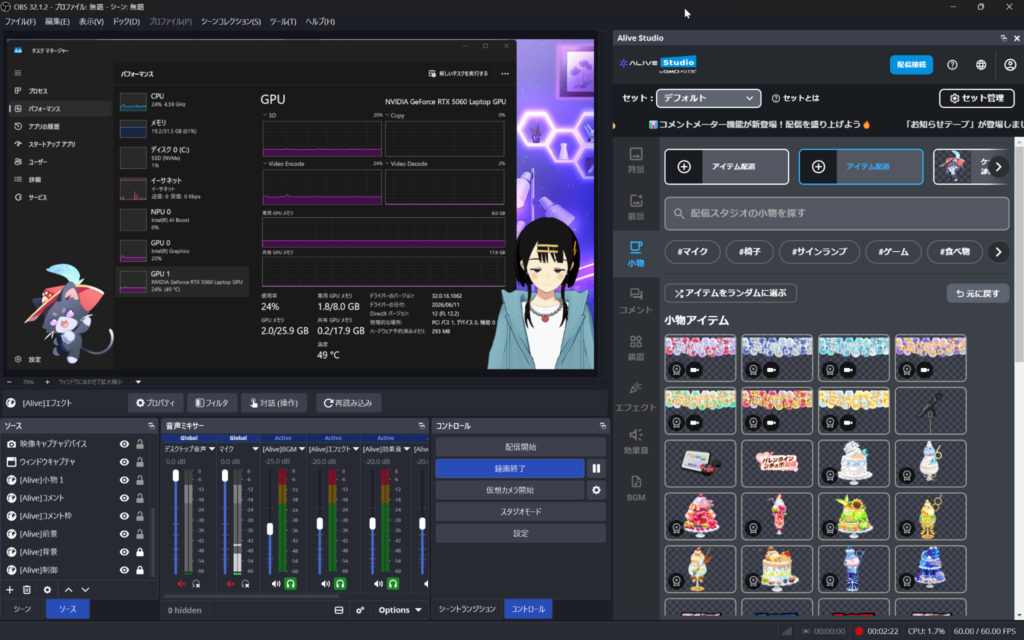Click アイテムをランダムに選ぶ button
Screen dimensions: 1024x640
[730, 293]
